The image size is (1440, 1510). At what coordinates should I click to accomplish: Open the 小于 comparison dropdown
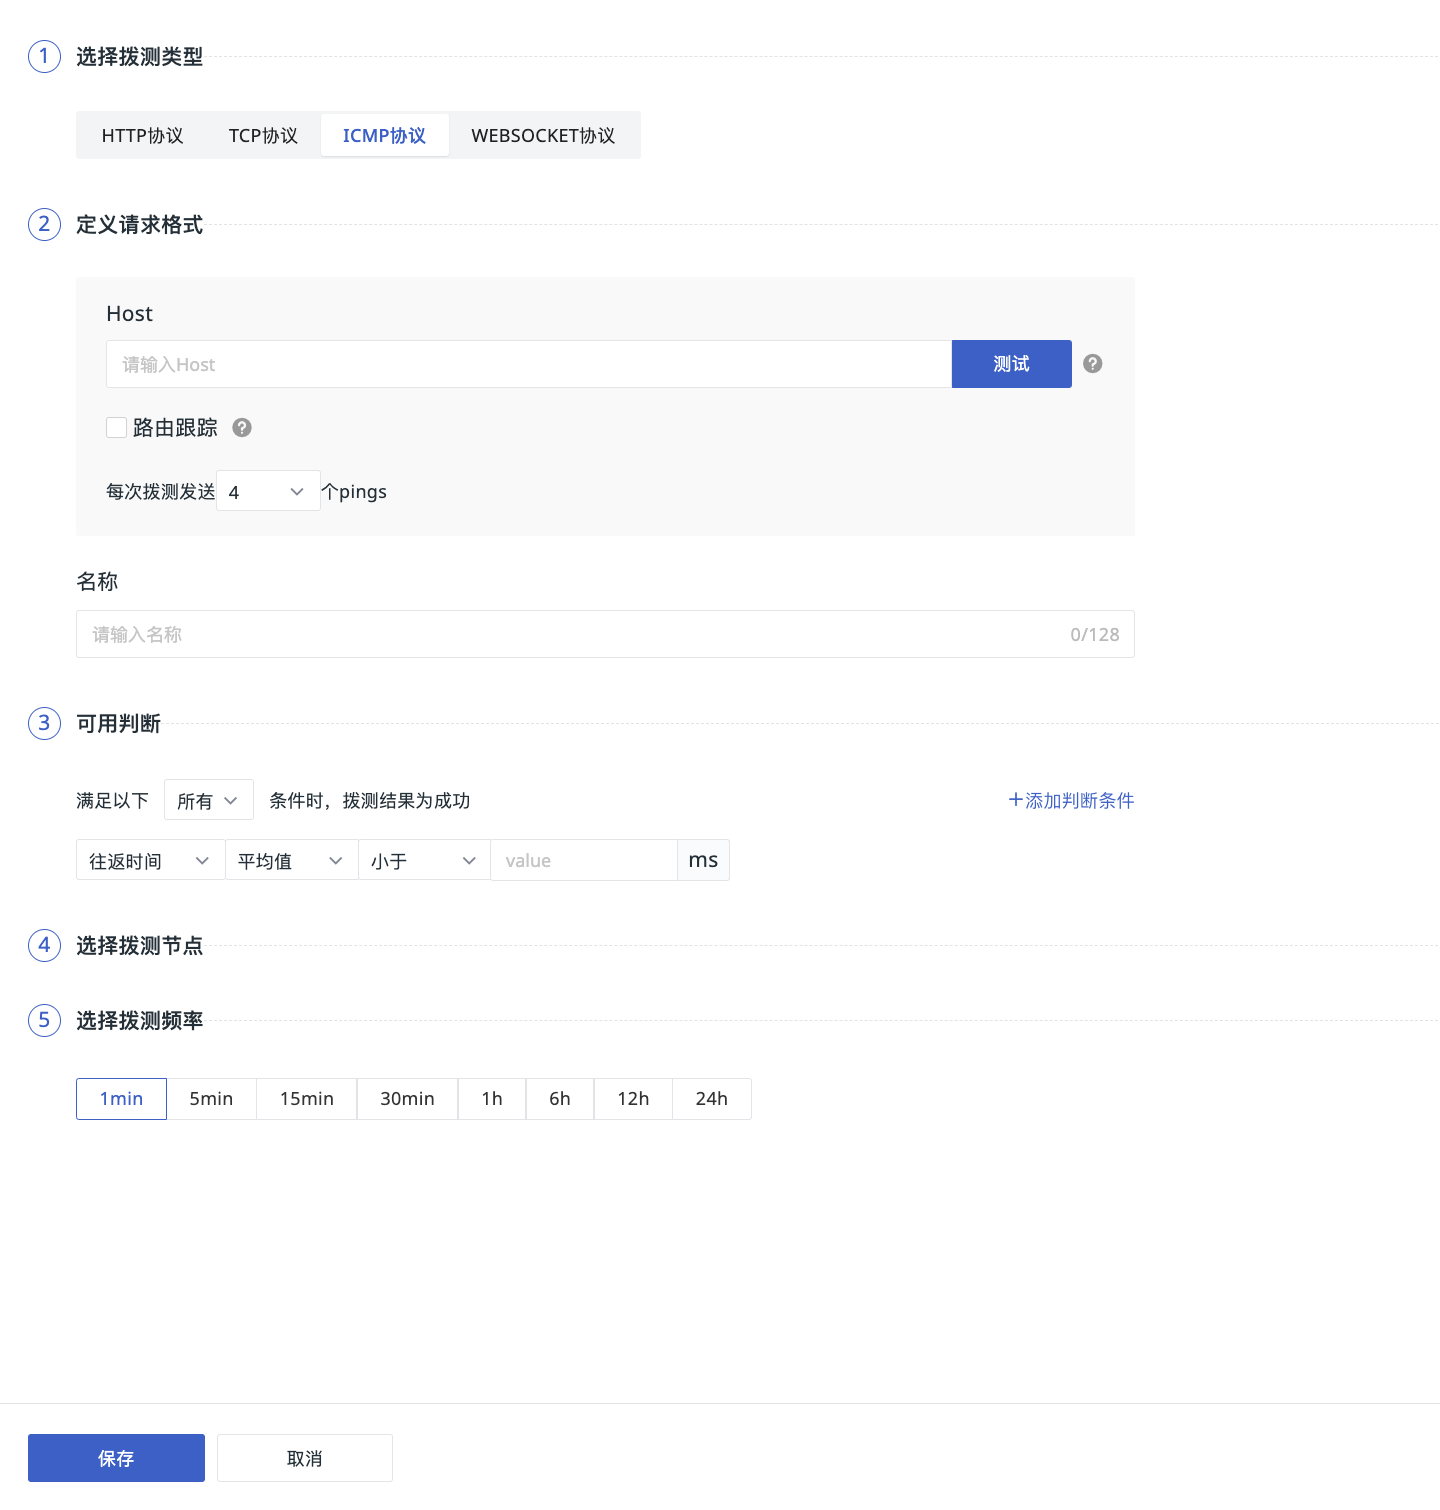click(423, 860)
